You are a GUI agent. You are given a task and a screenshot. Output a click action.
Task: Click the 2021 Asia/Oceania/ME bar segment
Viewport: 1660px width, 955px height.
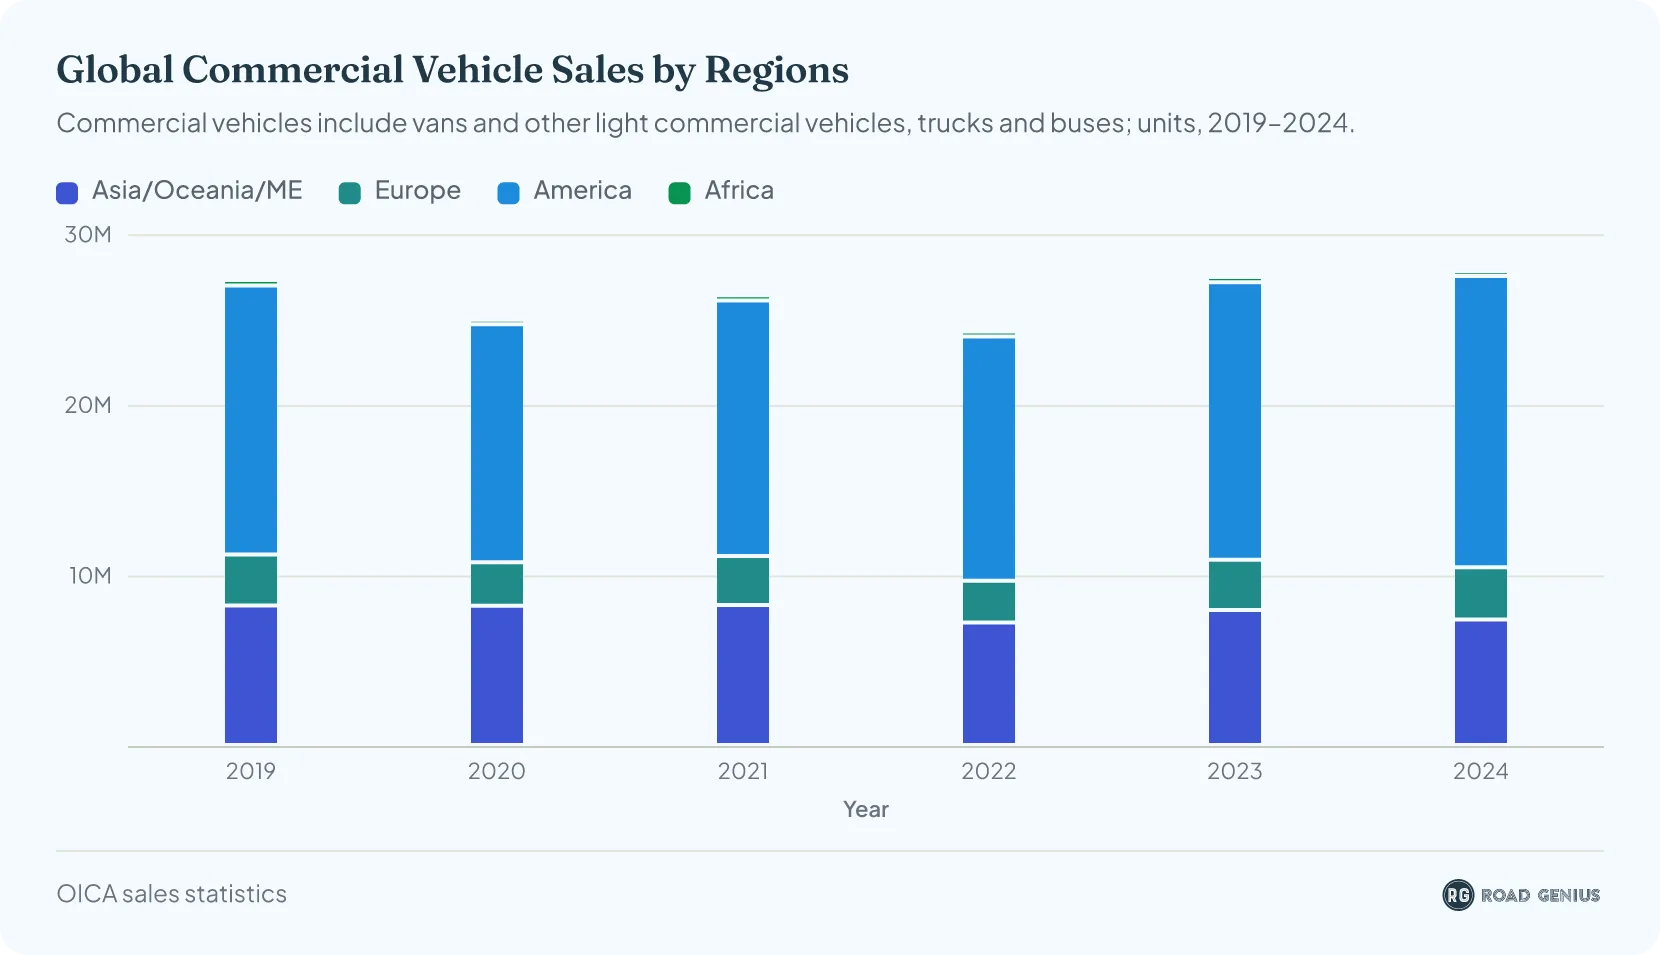[743, 675]
